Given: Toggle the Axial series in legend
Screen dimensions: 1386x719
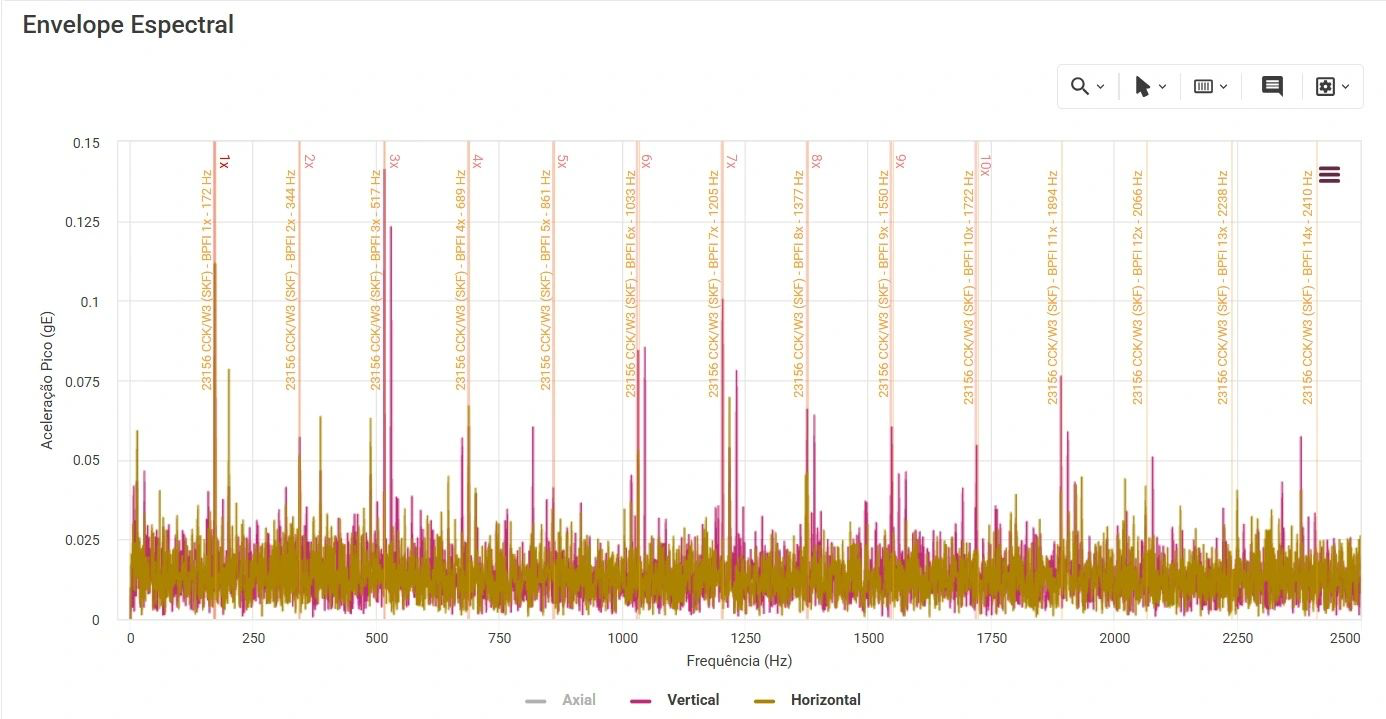Looking at the screenshot, I should pyautogui.click(x=561, y=700).
